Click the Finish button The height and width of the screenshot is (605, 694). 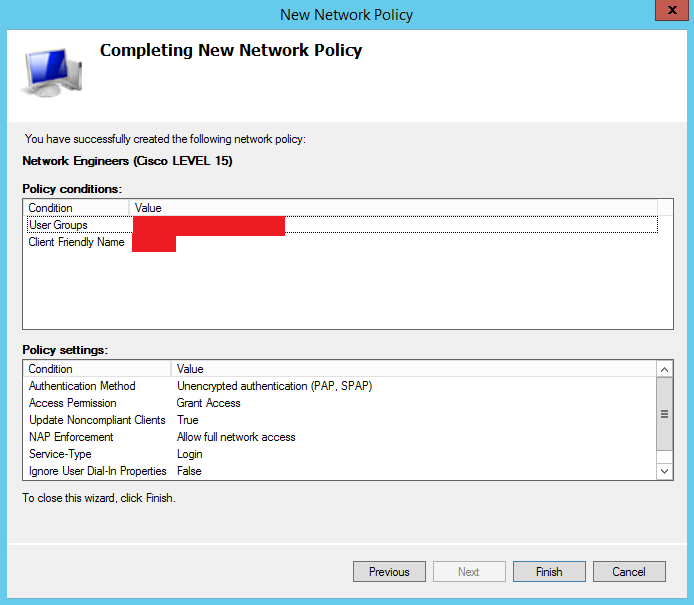pos(549,572)
